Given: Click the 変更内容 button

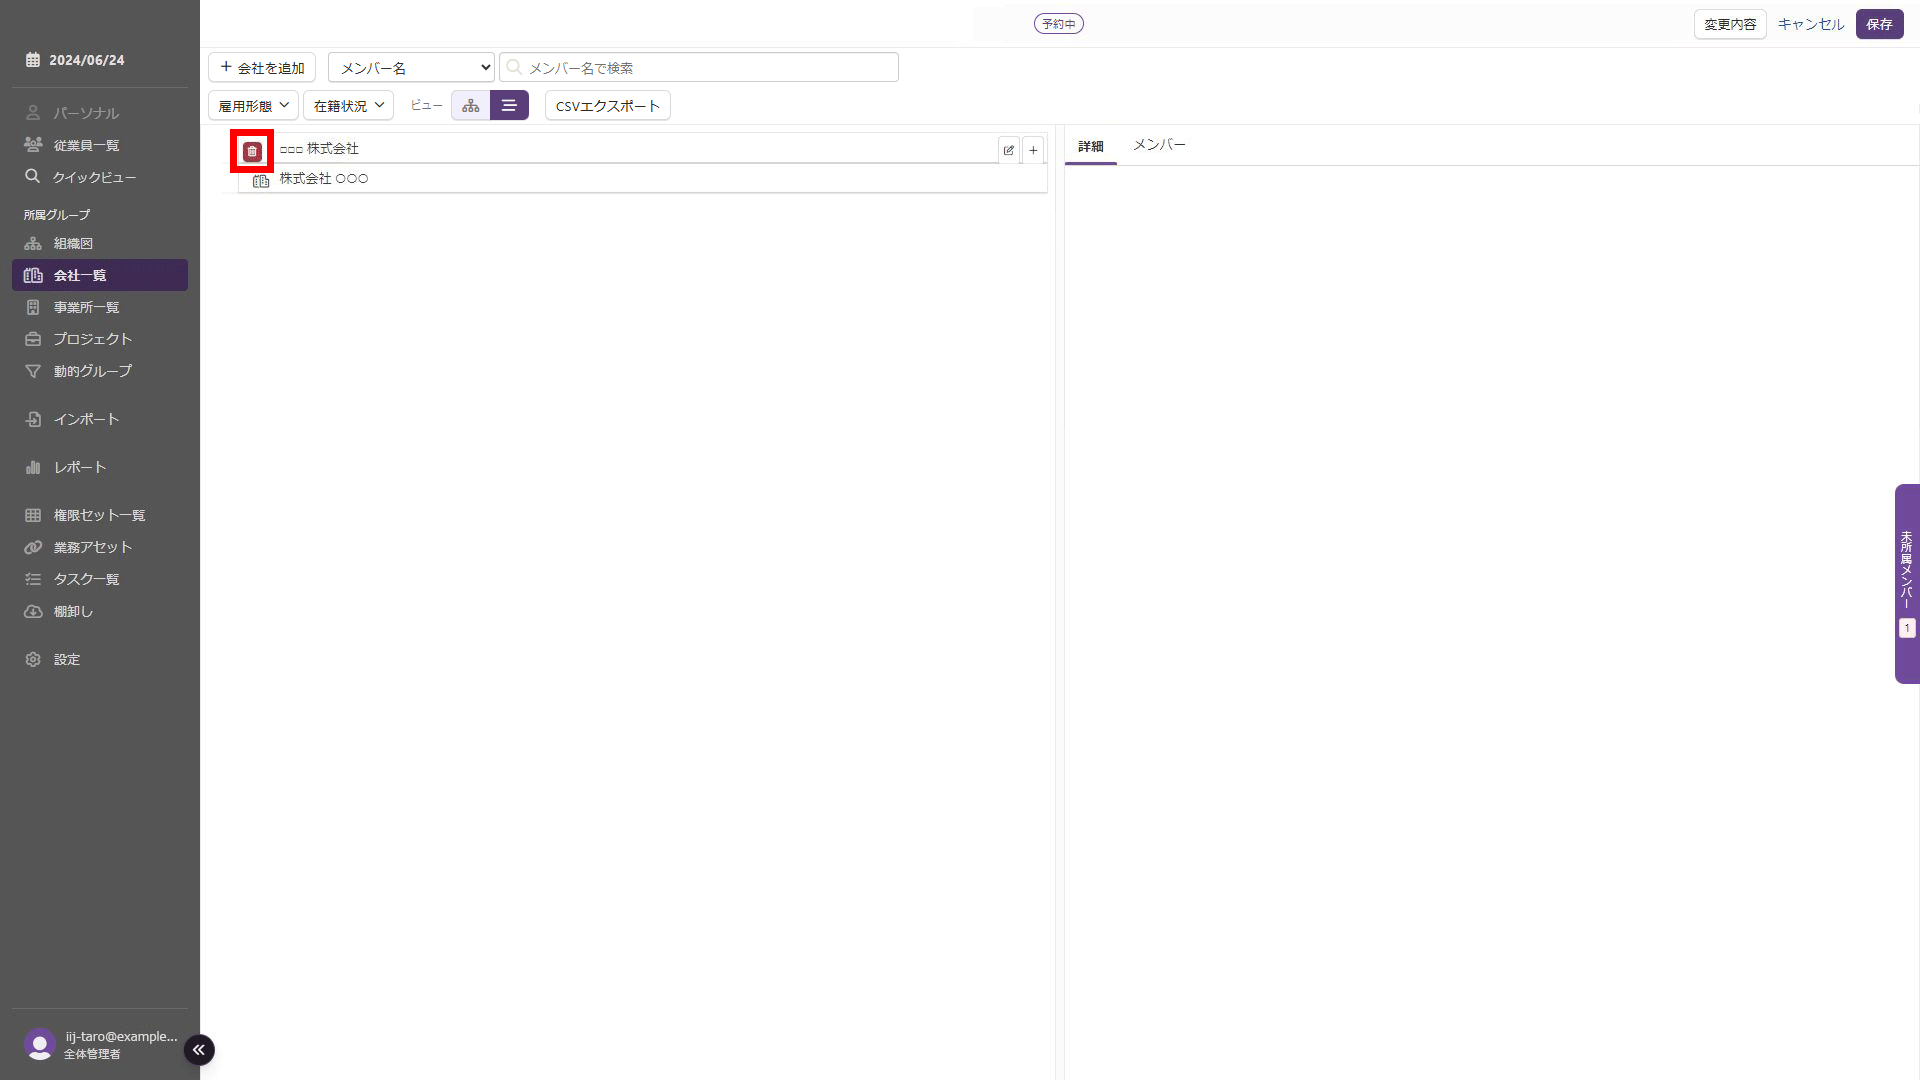Looking at the screenshot, I should click(1730, 24).
